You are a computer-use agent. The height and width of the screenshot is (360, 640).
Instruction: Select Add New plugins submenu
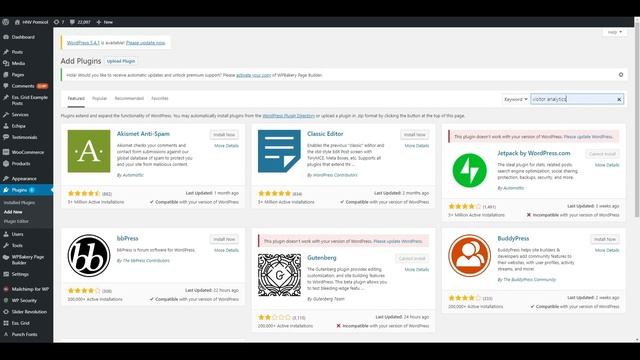13,212
